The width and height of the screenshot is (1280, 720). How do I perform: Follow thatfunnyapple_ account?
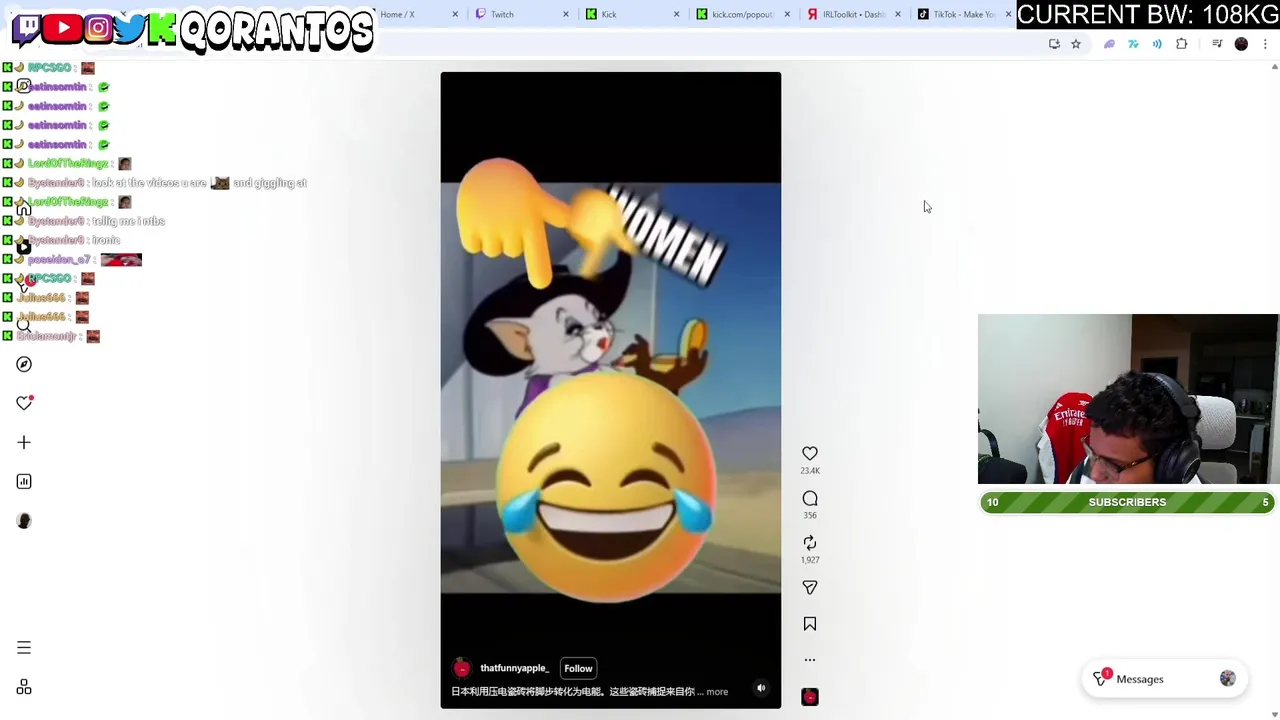coord(578,668)
